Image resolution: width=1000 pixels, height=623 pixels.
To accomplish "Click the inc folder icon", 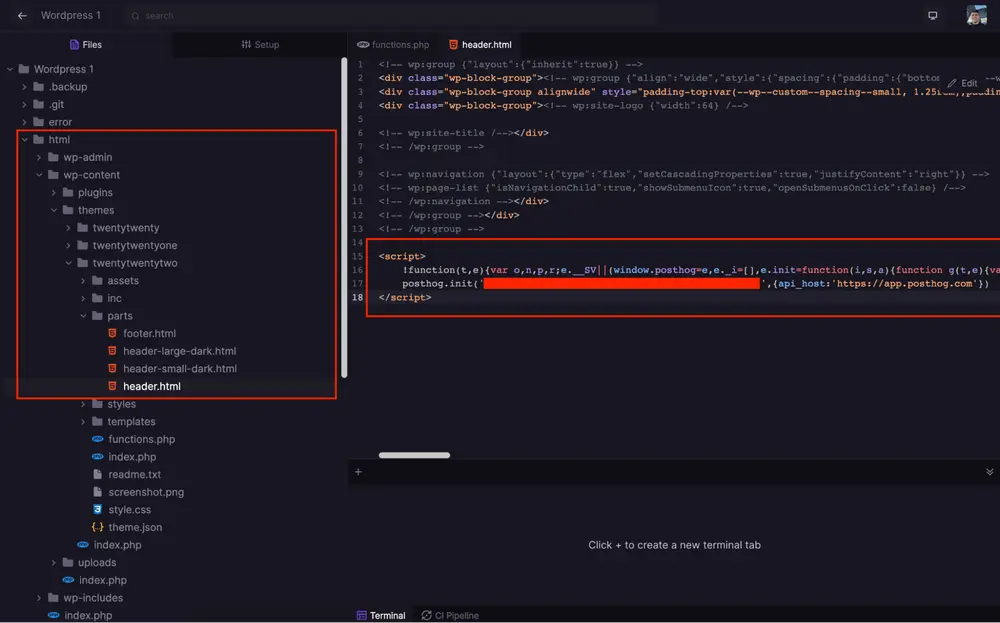I will click(97, 298).
